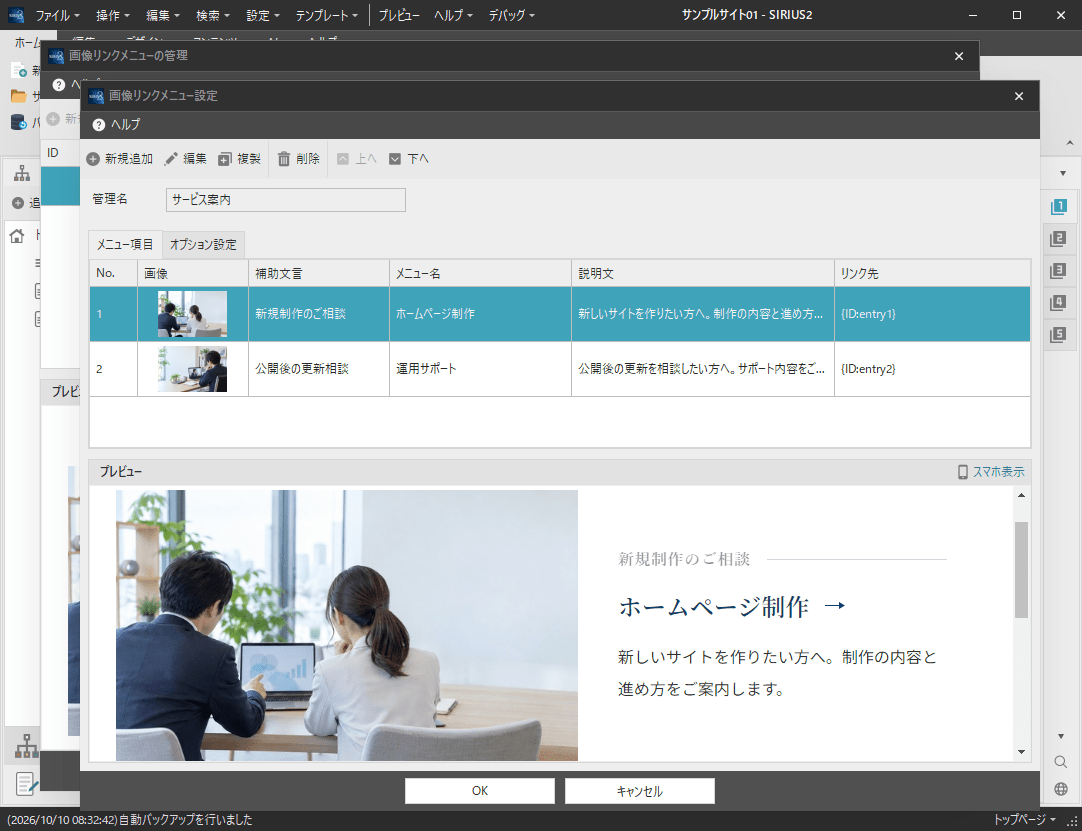Click the sitemap icon above the document-edit icon
This screenshot has width=1082, height=831.
(27, 746)
